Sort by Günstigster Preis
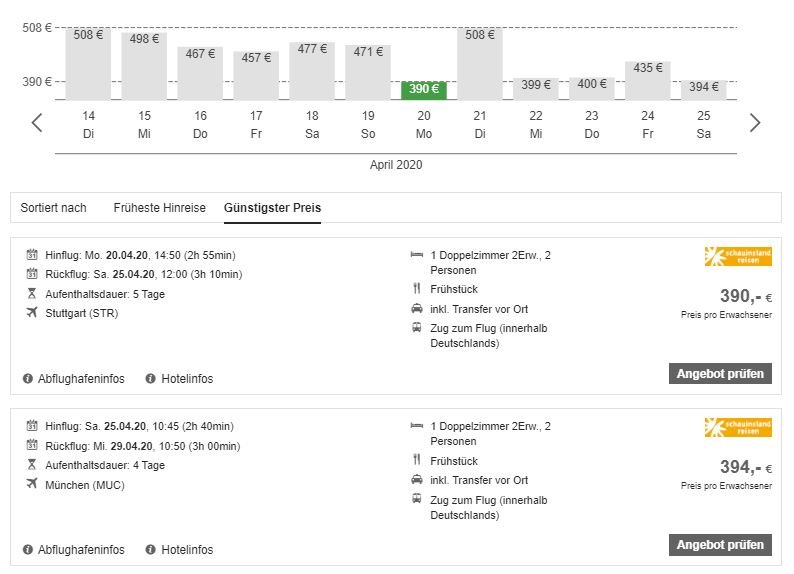The image size is (794, 574). (272, 208)
